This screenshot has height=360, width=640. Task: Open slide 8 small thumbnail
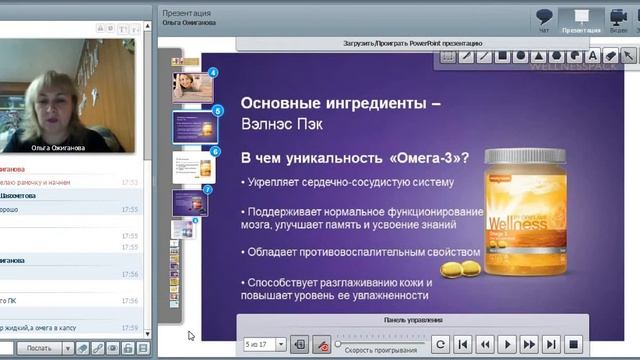coord(183,229)
